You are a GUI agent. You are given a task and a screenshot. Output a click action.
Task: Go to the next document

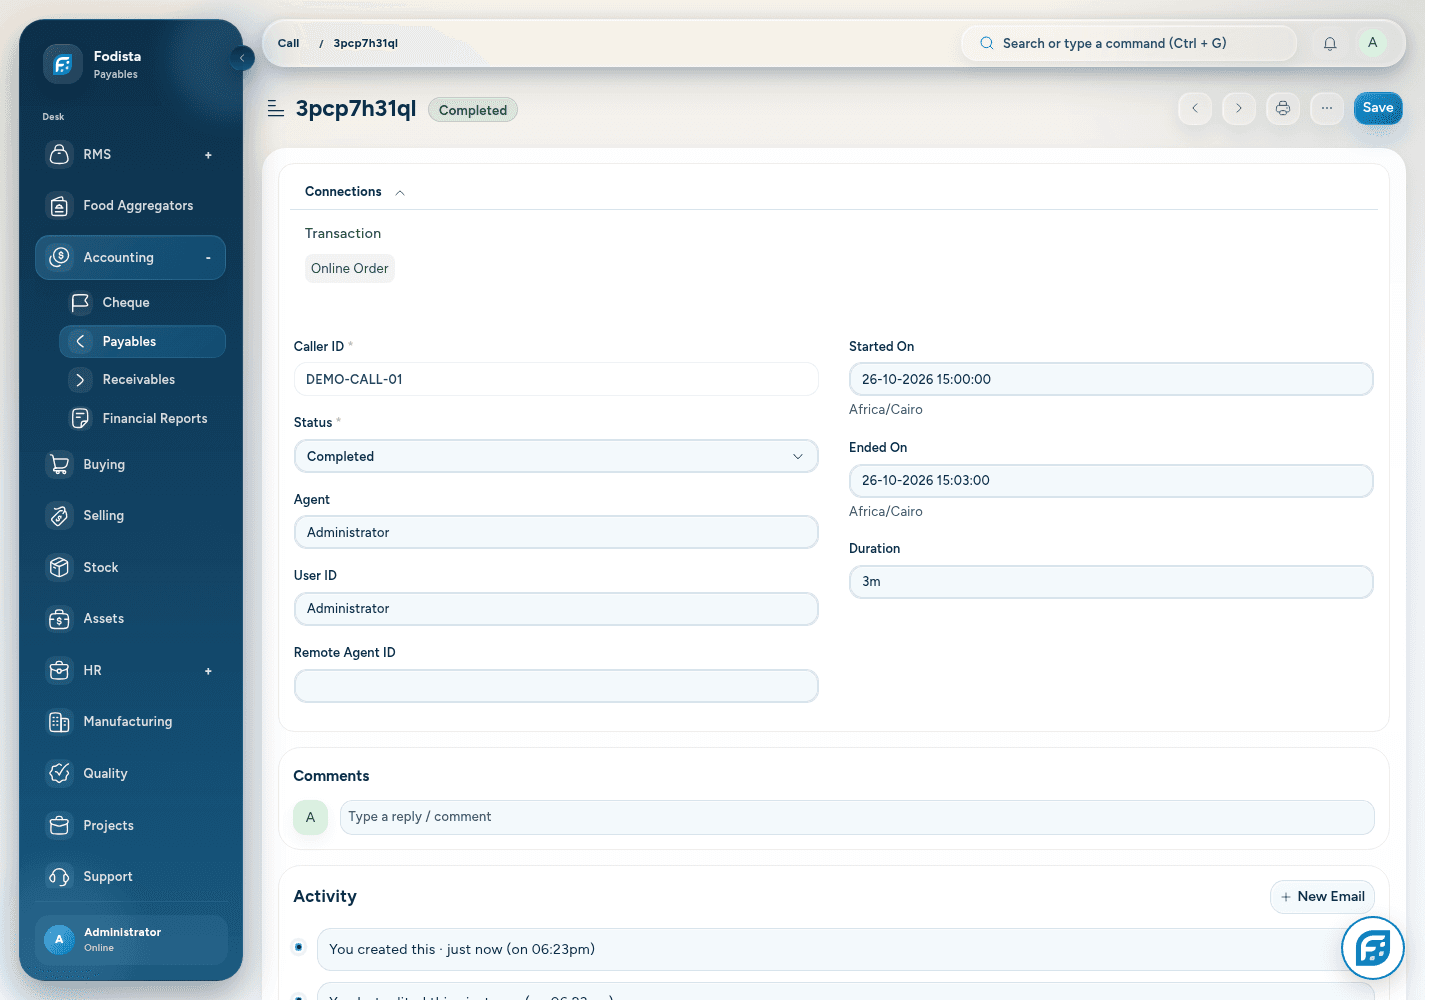tap(1239, 108)
